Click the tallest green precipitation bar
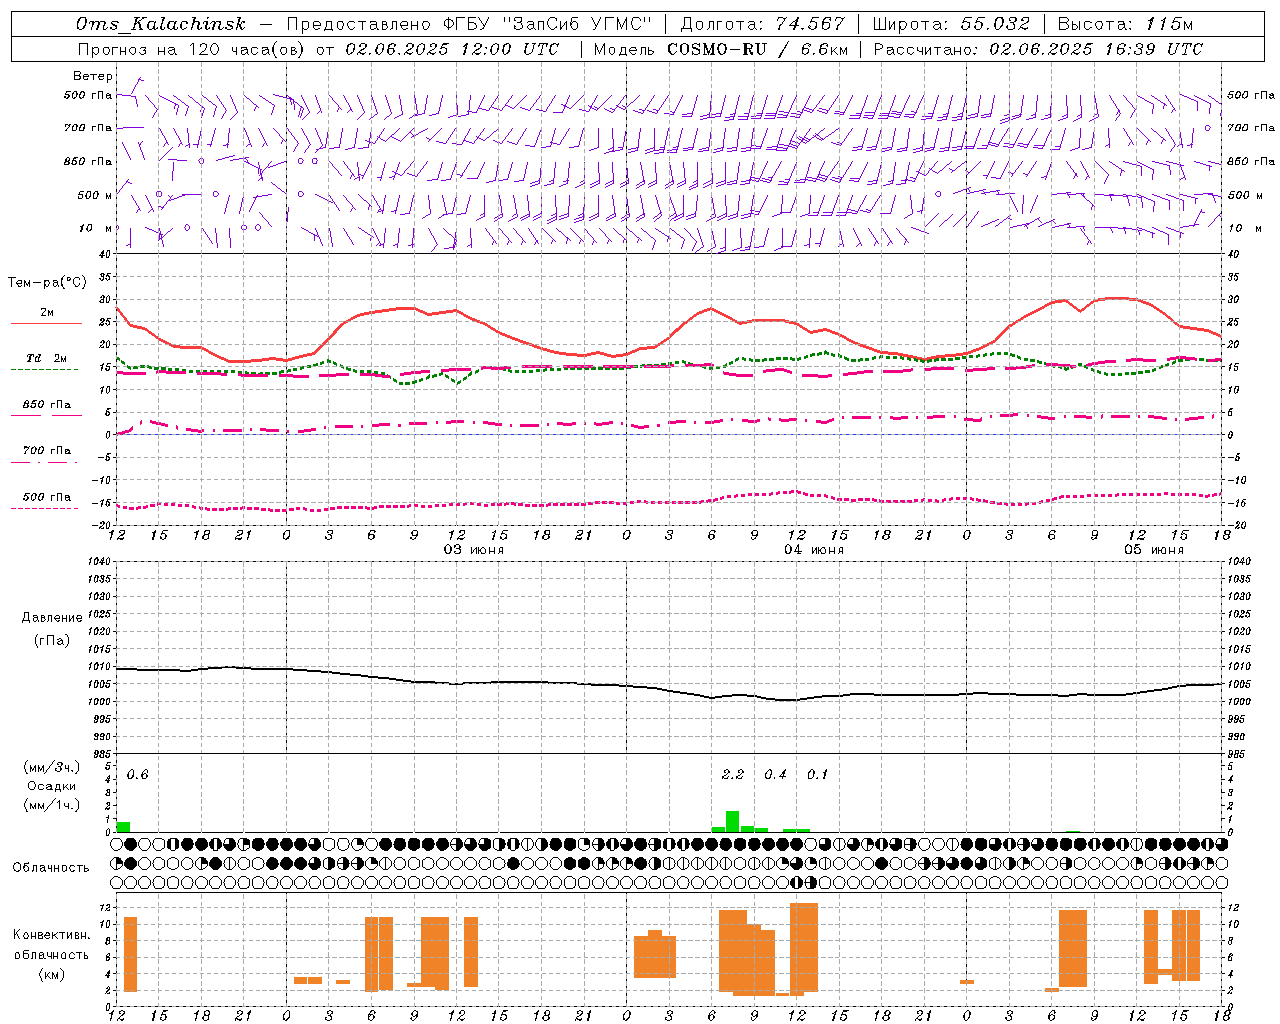 733,822
